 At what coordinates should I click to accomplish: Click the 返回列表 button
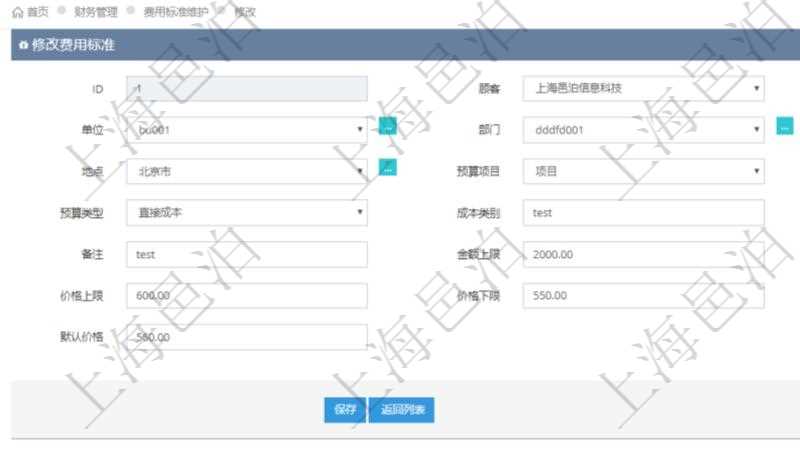coord(402,410)
